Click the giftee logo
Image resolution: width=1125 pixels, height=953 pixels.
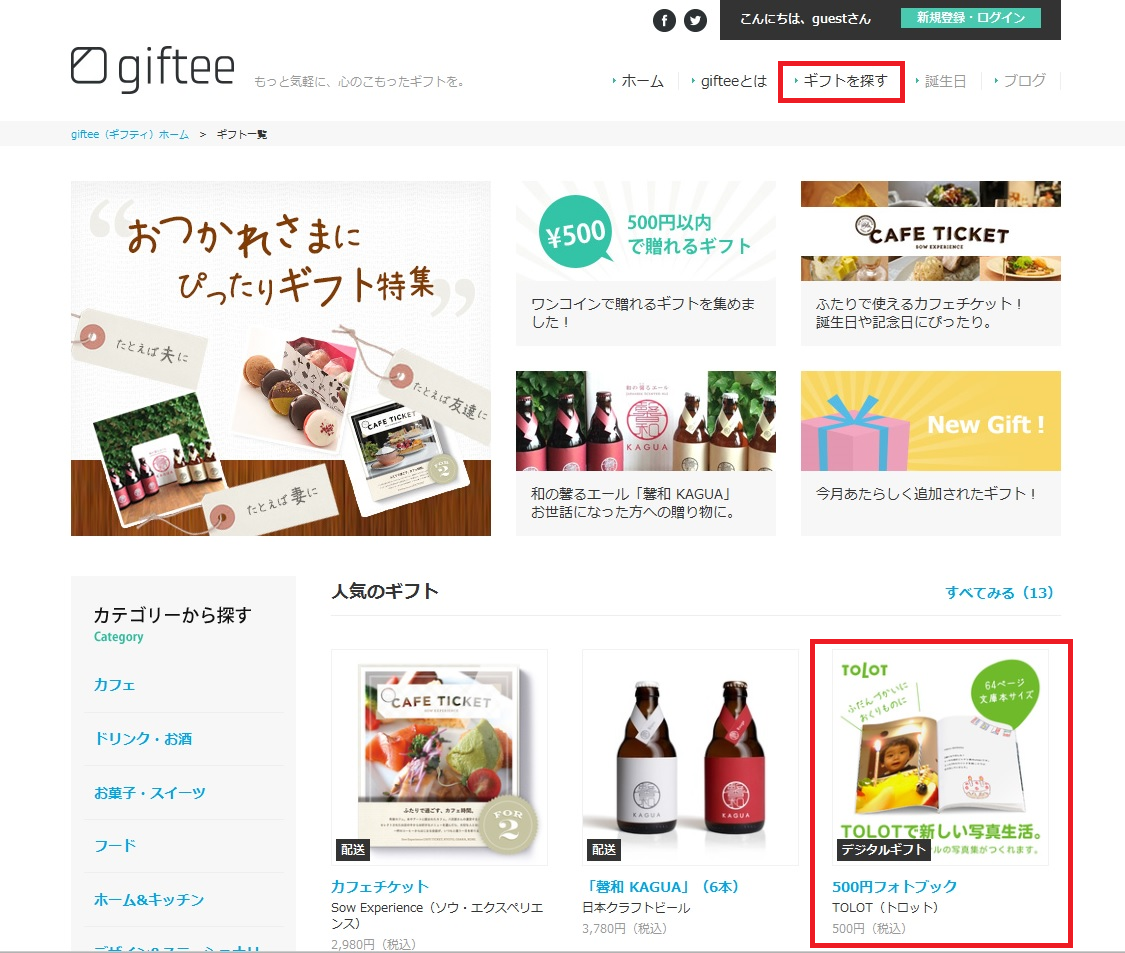pyautogui.click(x=153, y=68)
